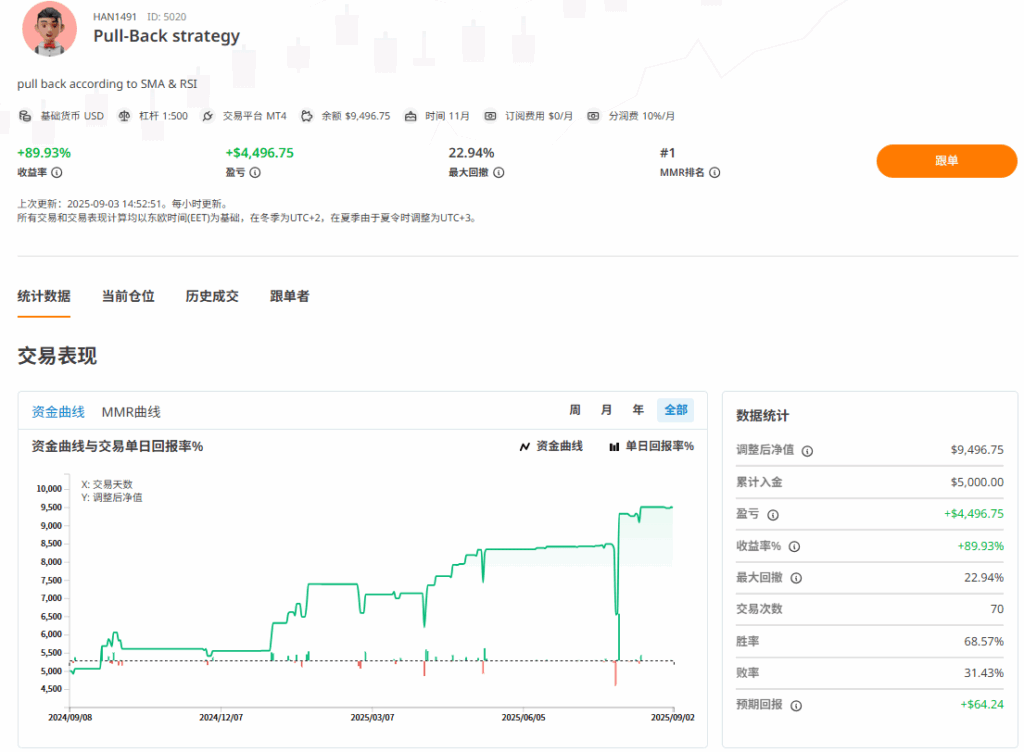
Task: Click info icon beside top 最大回撤
Action: [x=498, y=173]
